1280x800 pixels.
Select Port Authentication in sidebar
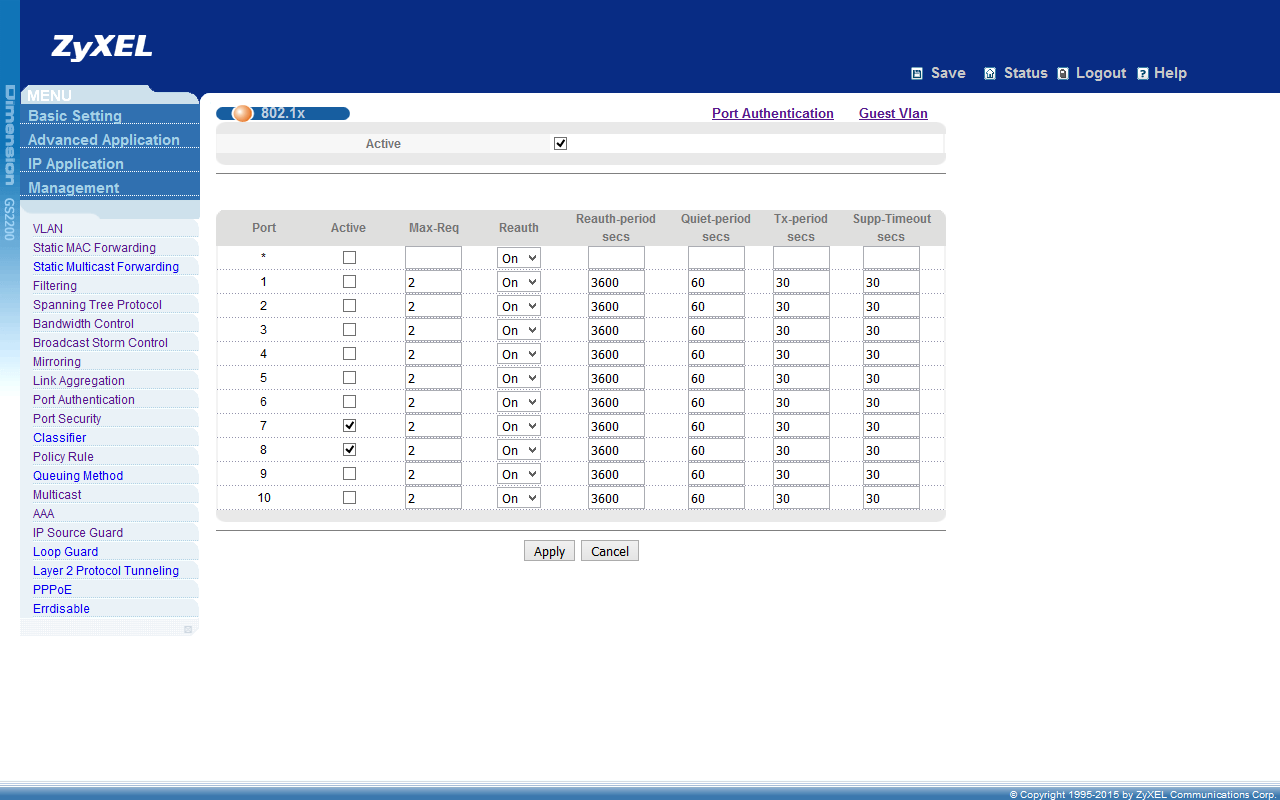(x=84, y=400)
